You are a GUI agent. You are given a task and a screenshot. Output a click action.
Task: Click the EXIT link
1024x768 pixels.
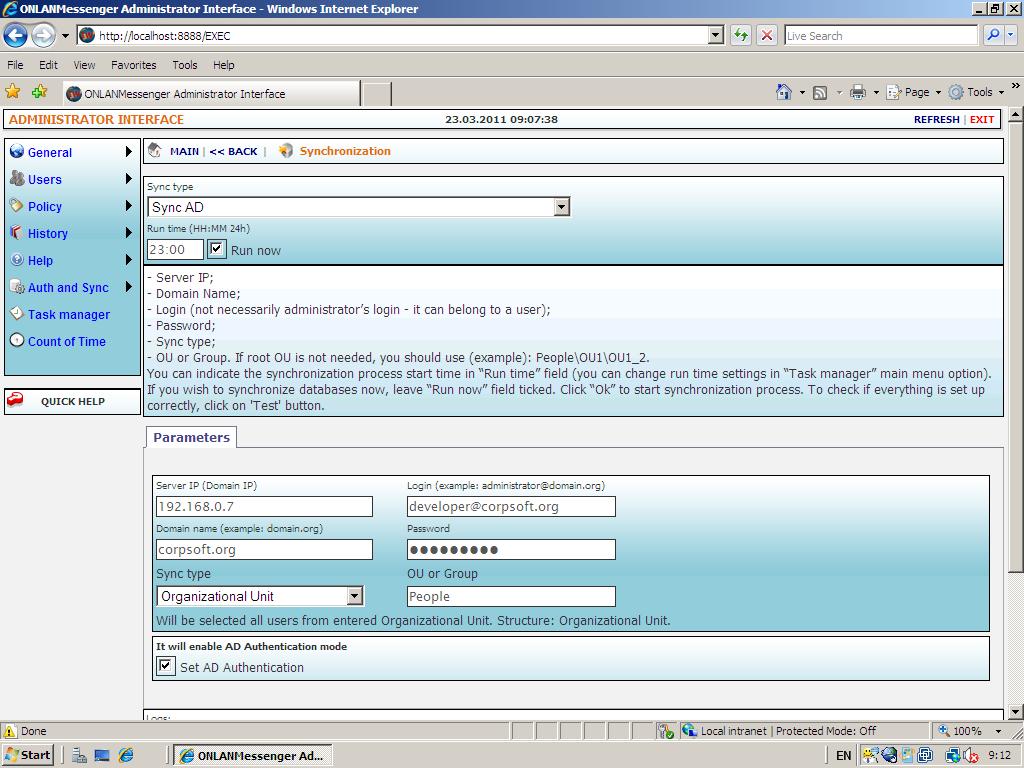pos(982,119)
